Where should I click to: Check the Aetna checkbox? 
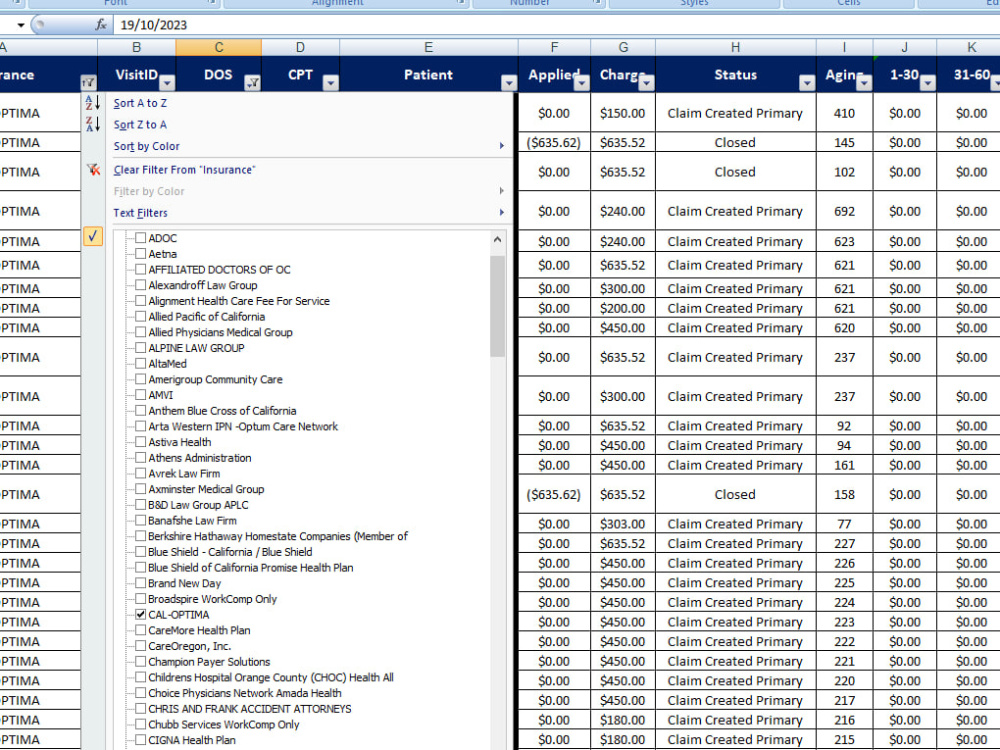(x=140, y=253)
